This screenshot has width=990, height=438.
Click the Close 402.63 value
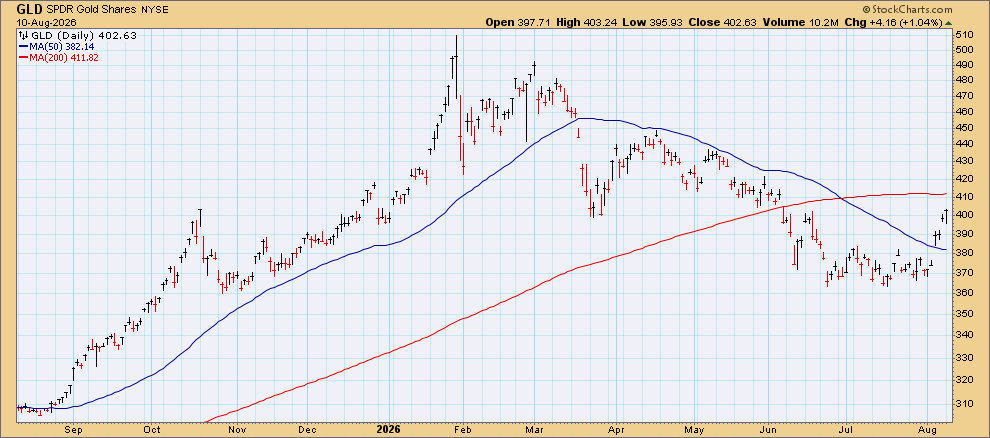tap(720, 22)
